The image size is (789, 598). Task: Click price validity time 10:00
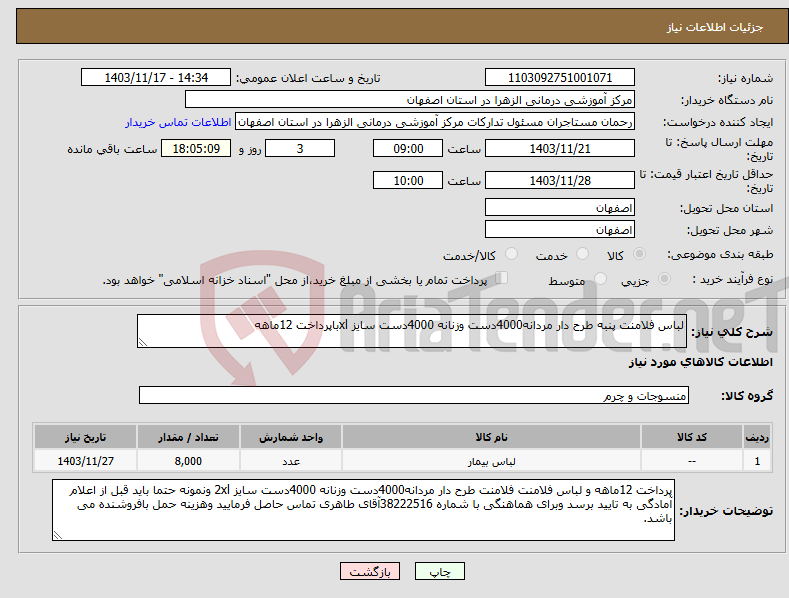click(x=408, y=180)
